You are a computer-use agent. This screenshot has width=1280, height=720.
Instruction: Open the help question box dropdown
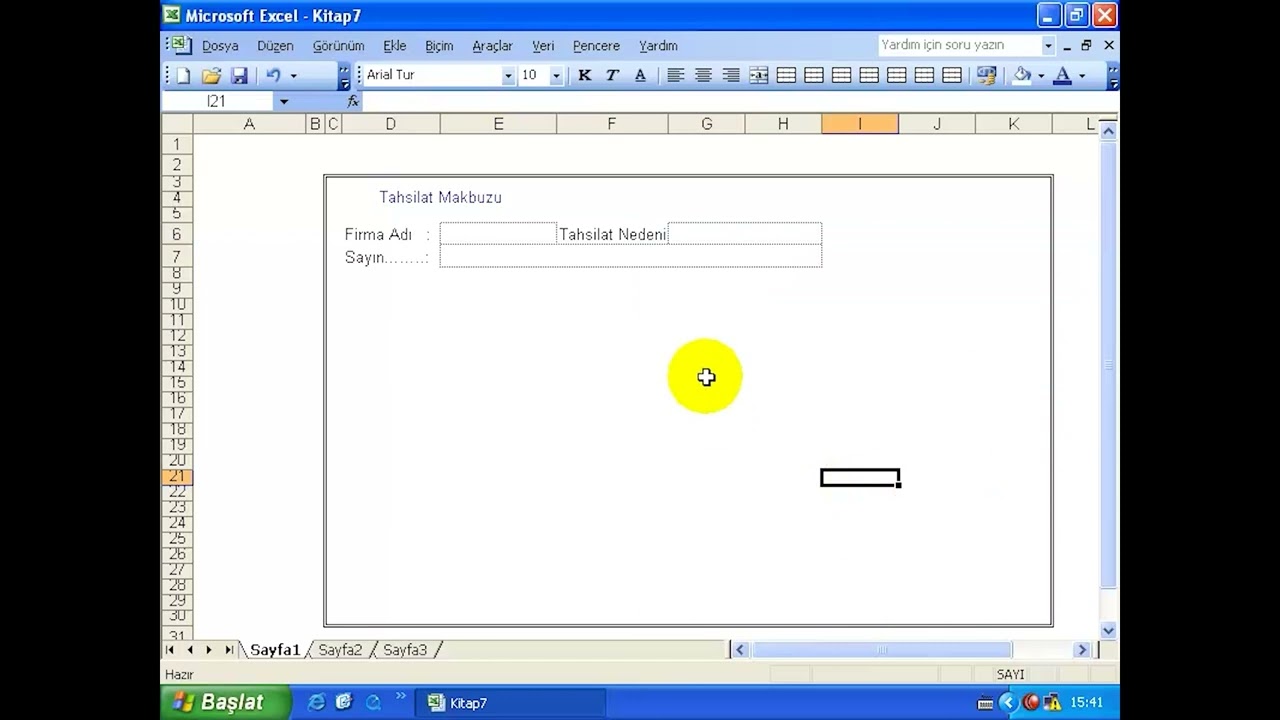(x=1048, y=45)
